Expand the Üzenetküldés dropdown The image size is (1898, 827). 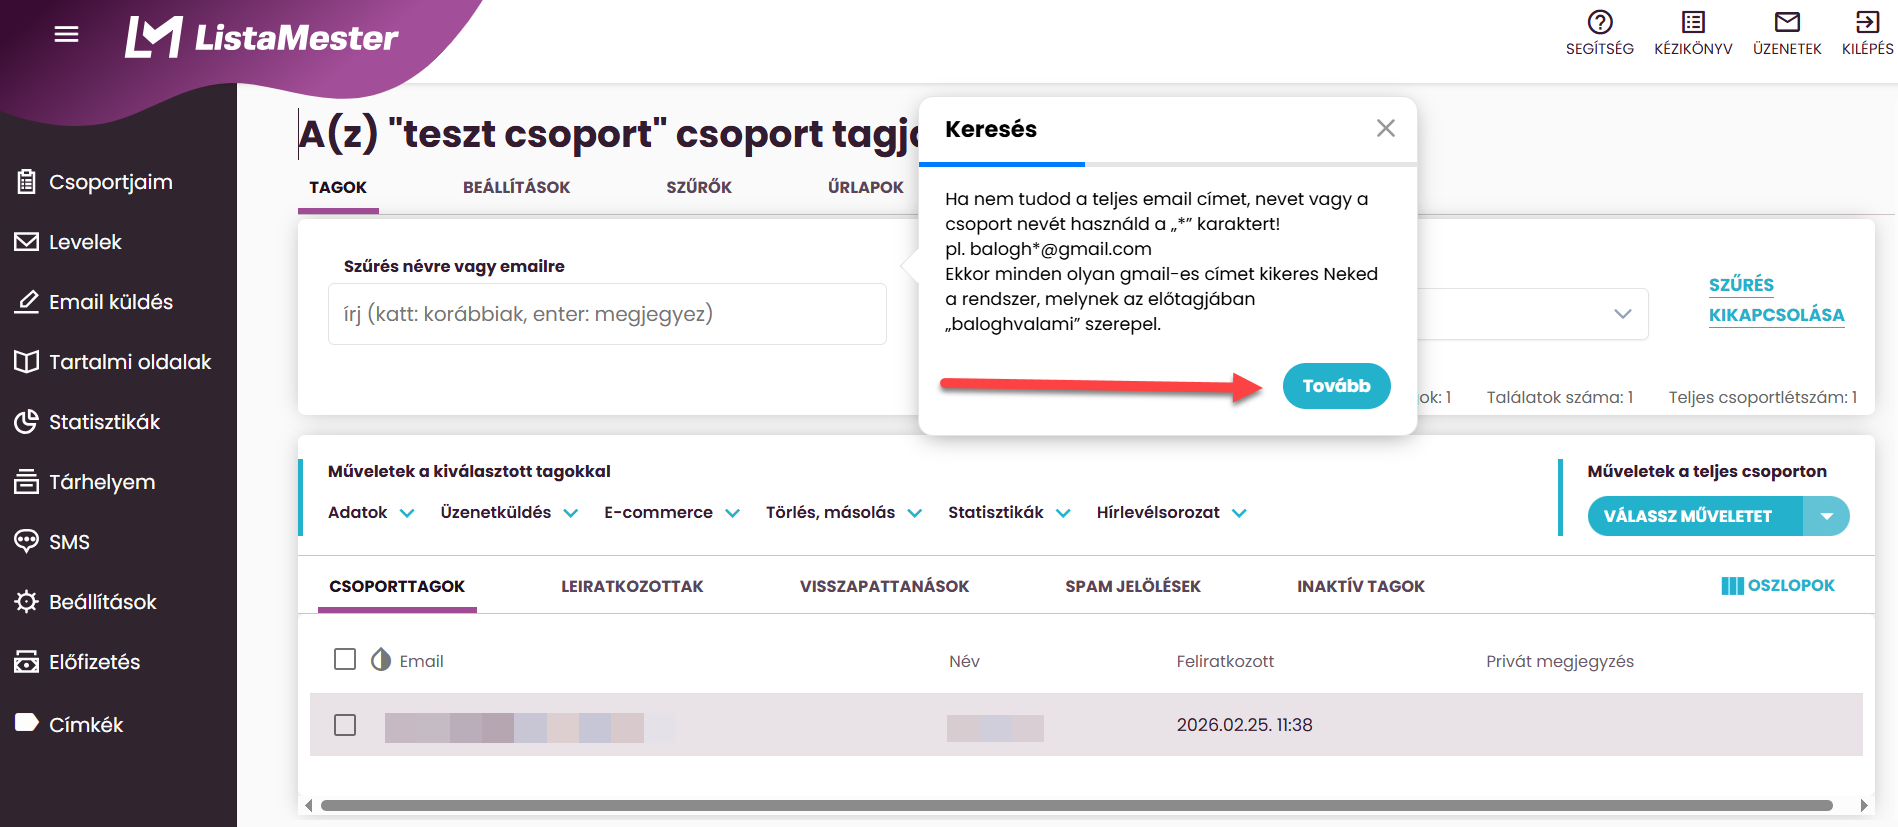[509, 513]
